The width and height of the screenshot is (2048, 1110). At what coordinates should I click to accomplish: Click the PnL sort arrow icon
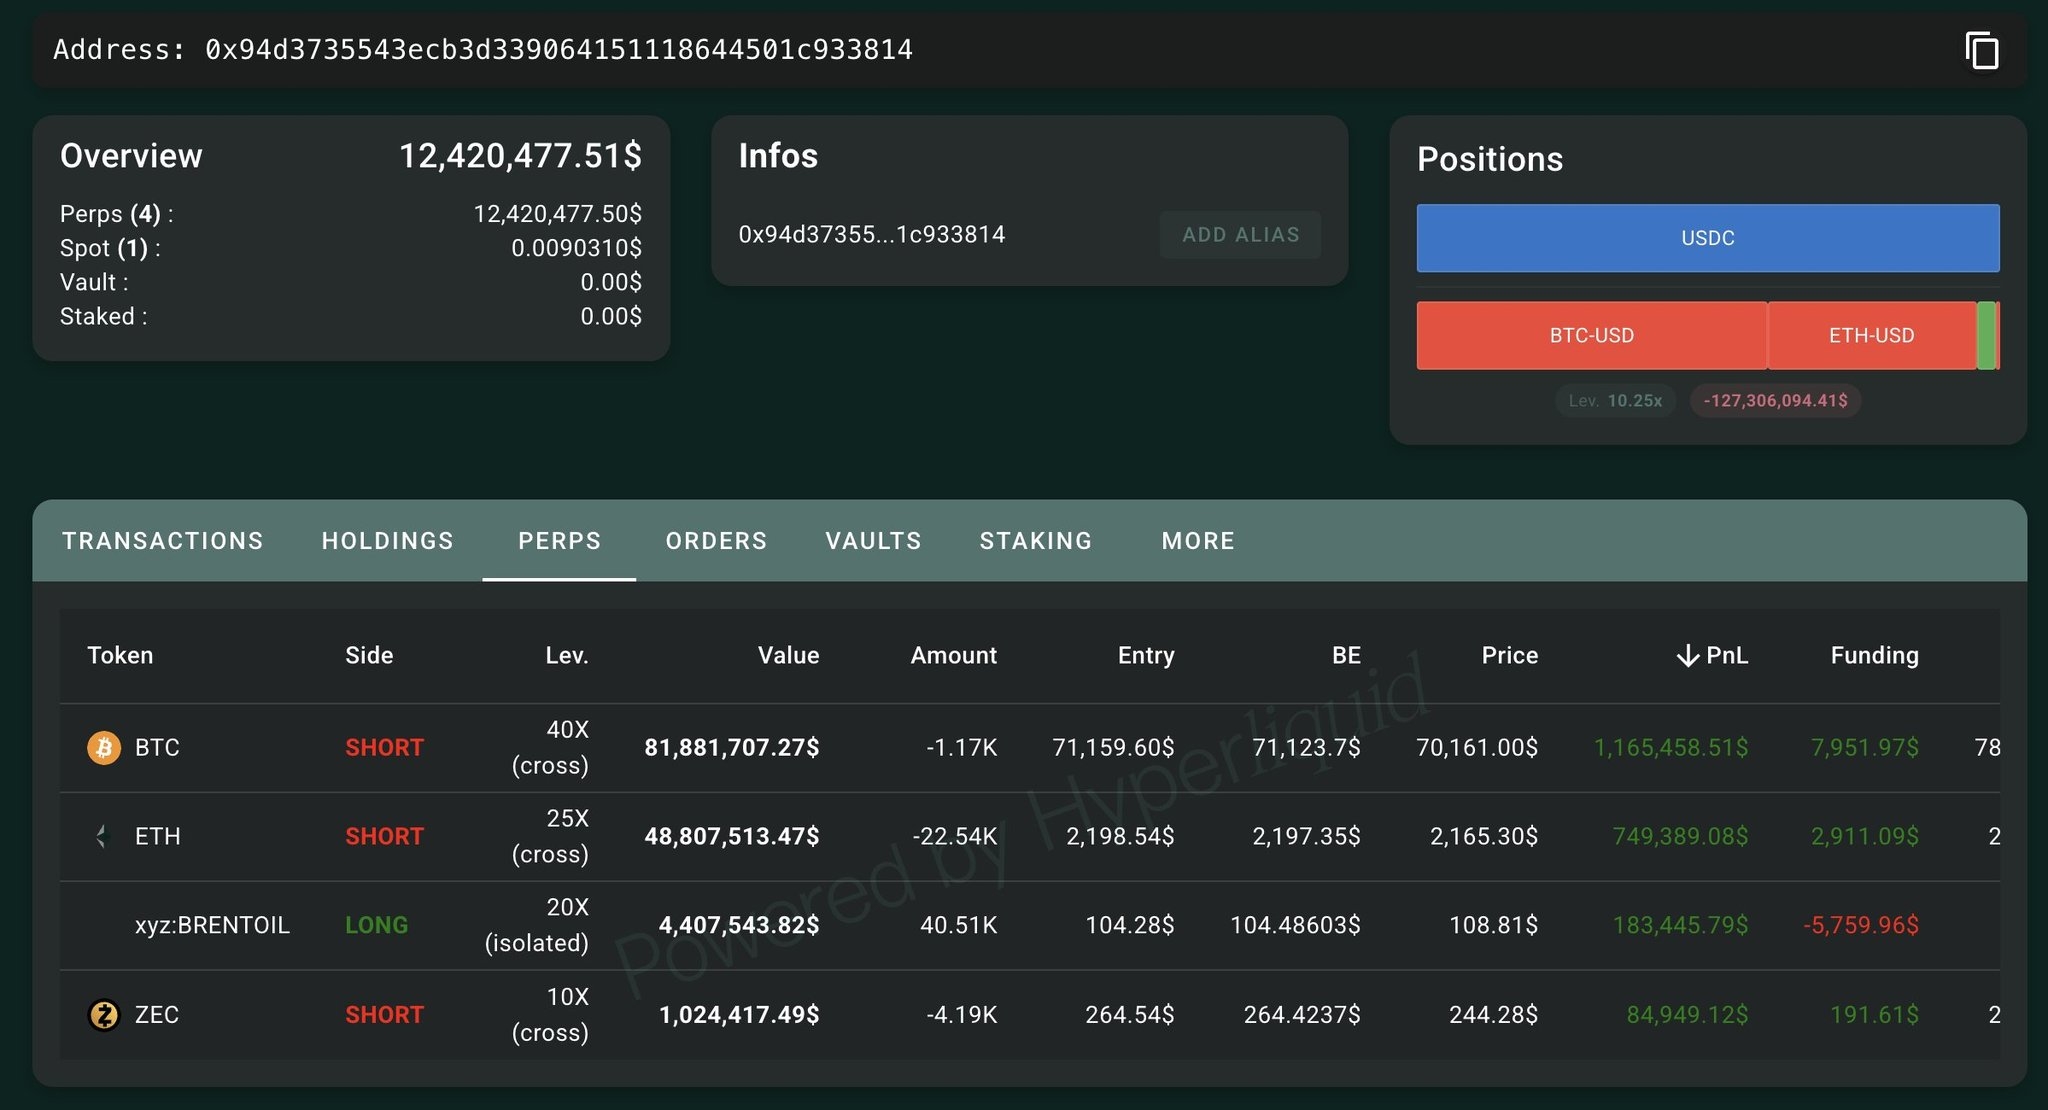pos(1687,656)
